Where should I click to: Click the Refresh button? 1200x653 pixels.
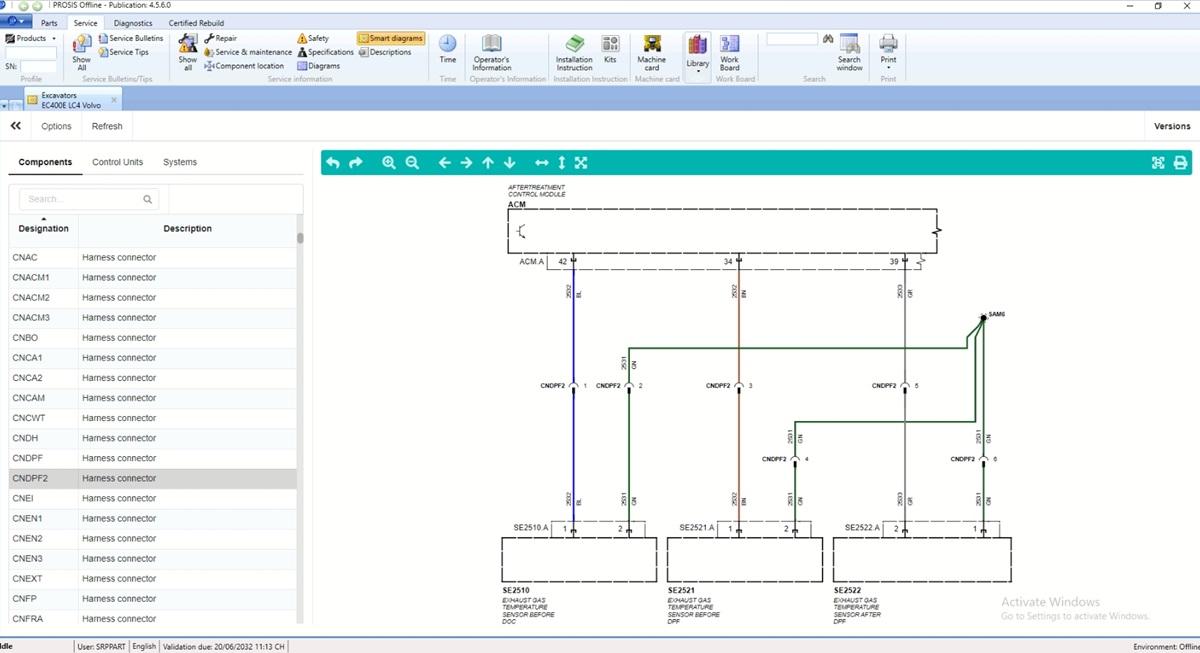pyautogui.click(x=107, y=126)
